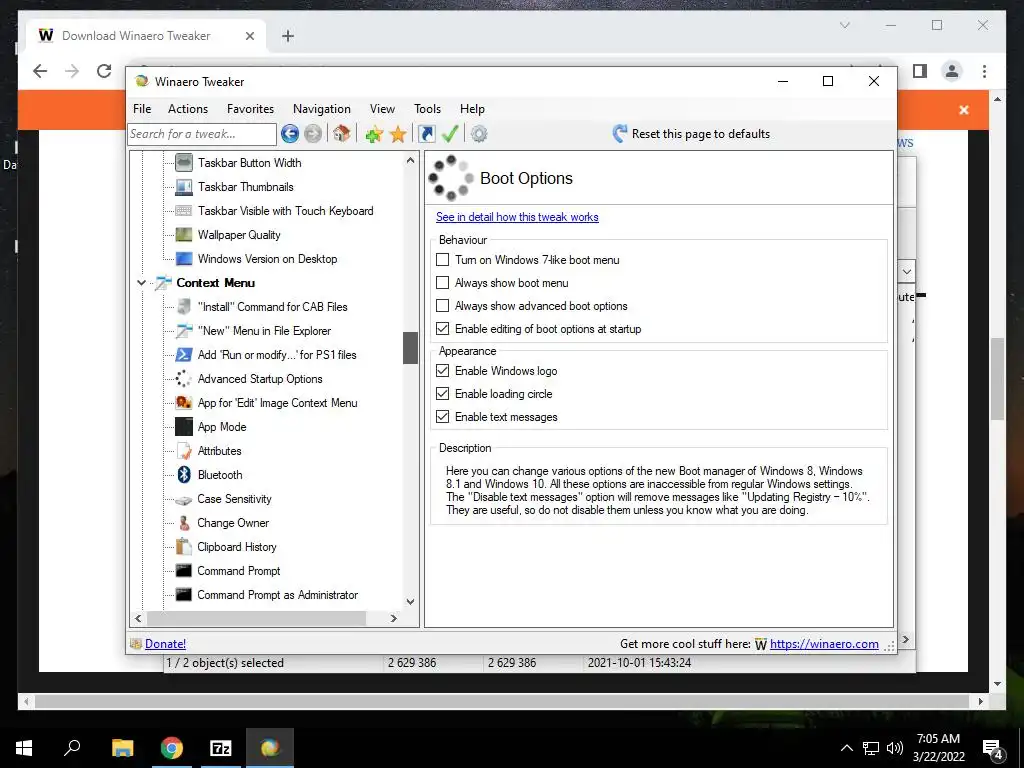The width and height of the screenshot is (1024, 768).
Task: Click the Taskbar Button Width icon
Action: pos(184,163)
